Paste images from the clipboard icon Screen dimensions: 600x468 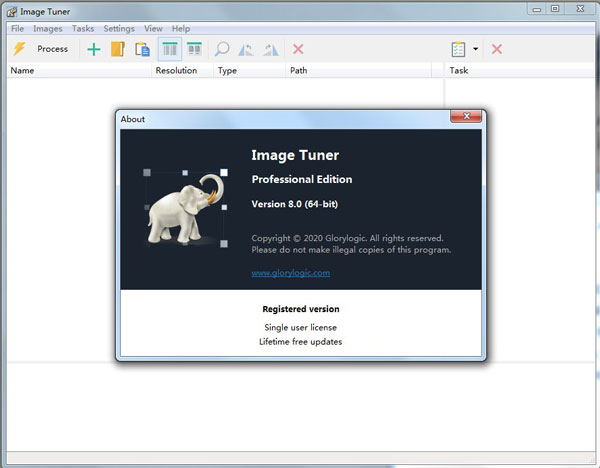[x=142, y=49]
